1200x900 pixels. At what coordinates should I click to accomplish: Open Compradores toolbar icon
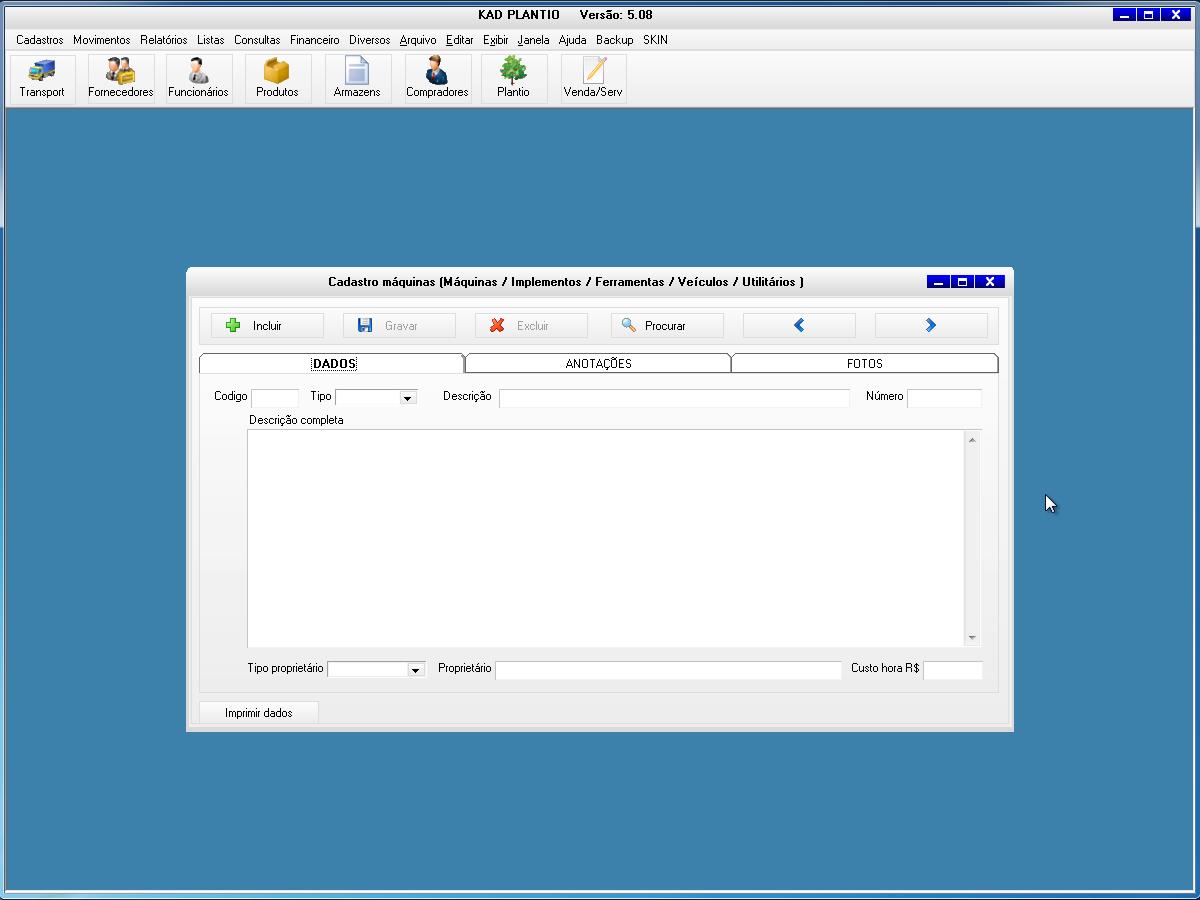(437, 78)
